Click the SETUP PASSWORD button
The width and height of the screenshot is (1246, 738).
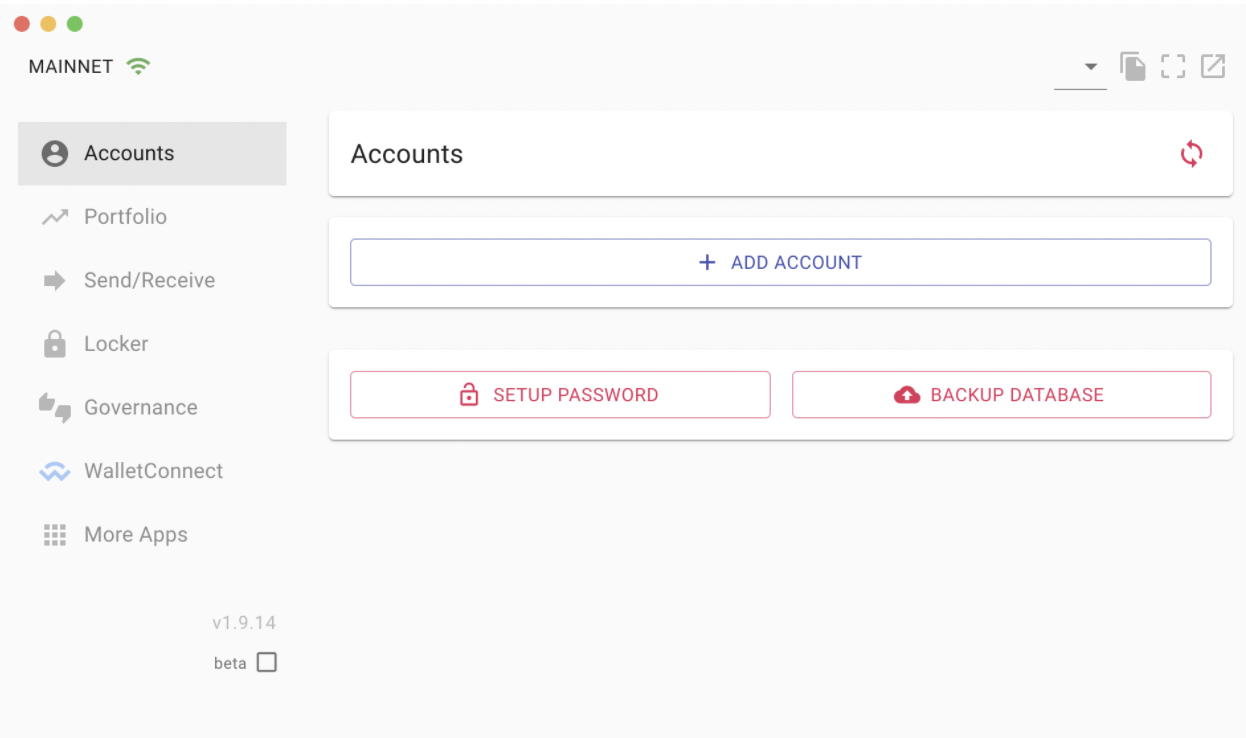[x=560, y=394]
